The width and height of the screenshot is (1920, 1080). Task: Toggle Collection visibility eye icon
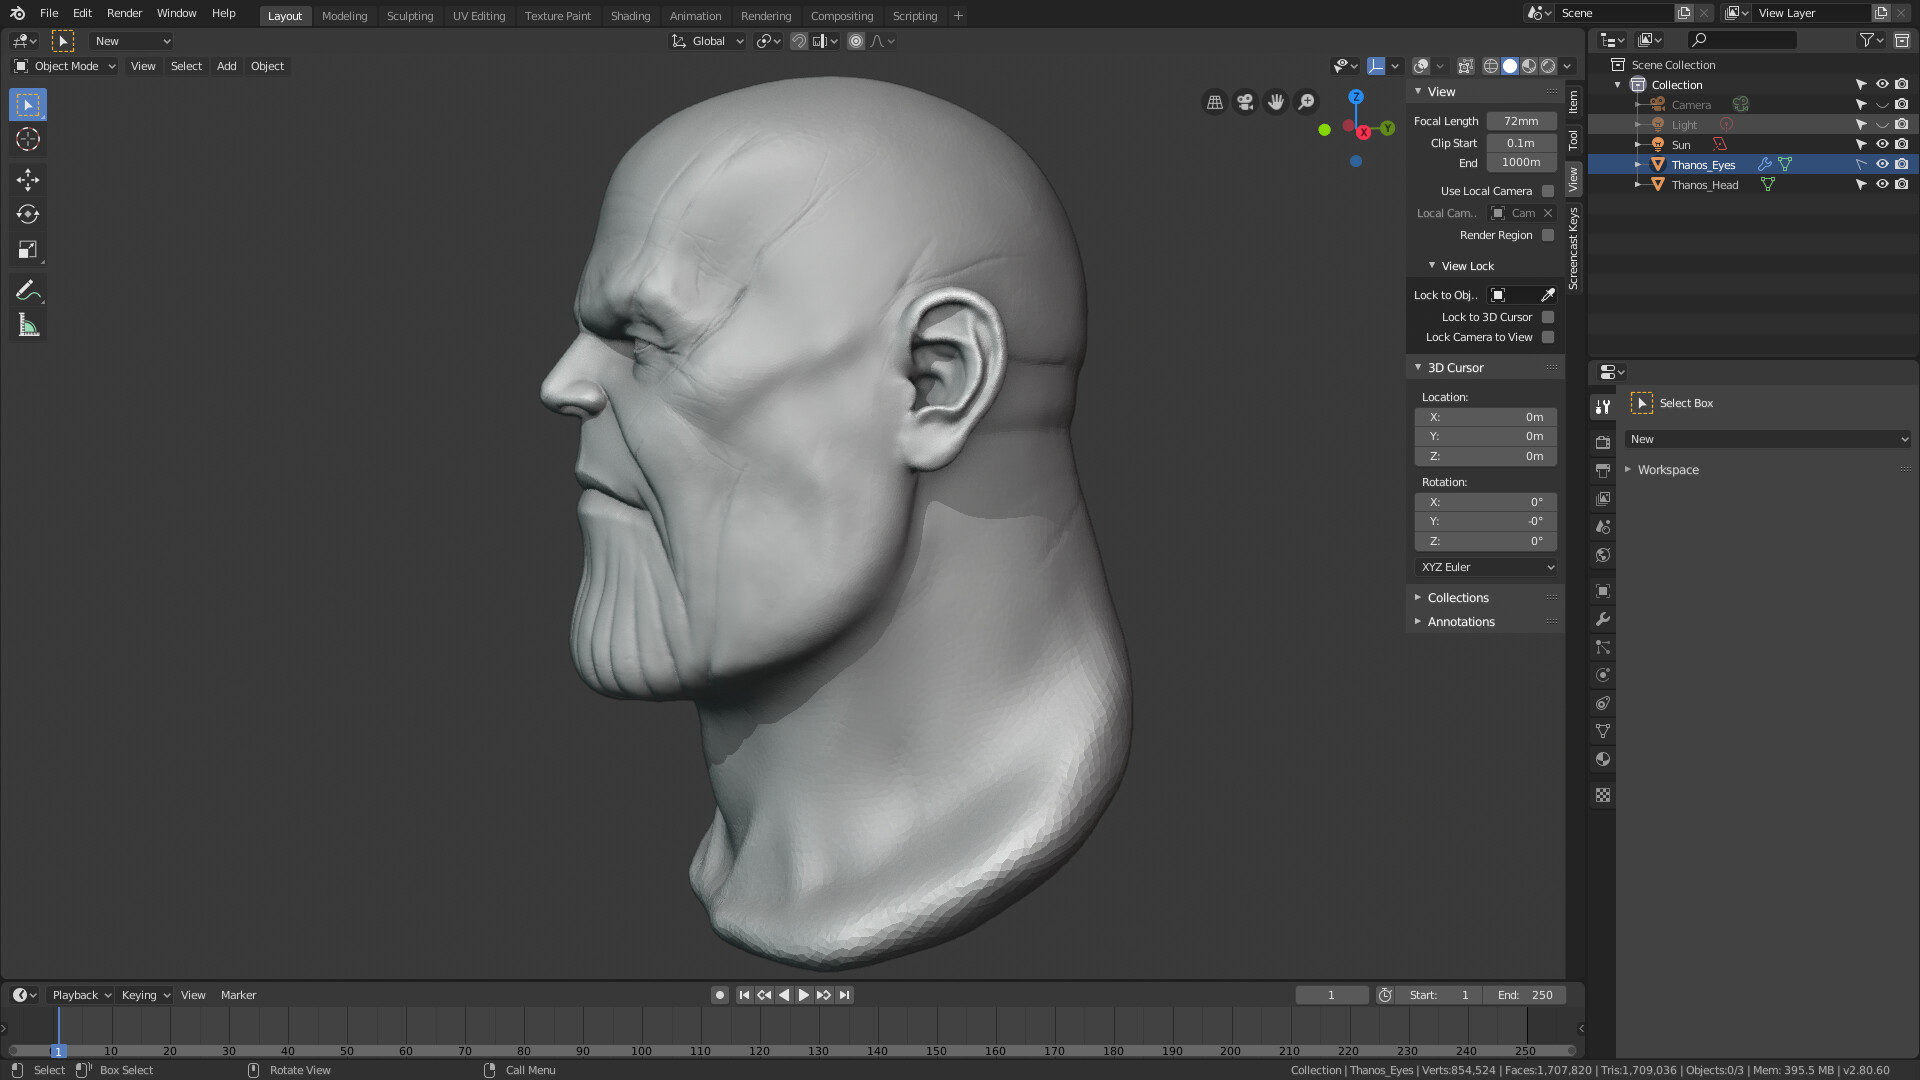click(1882, 84)
